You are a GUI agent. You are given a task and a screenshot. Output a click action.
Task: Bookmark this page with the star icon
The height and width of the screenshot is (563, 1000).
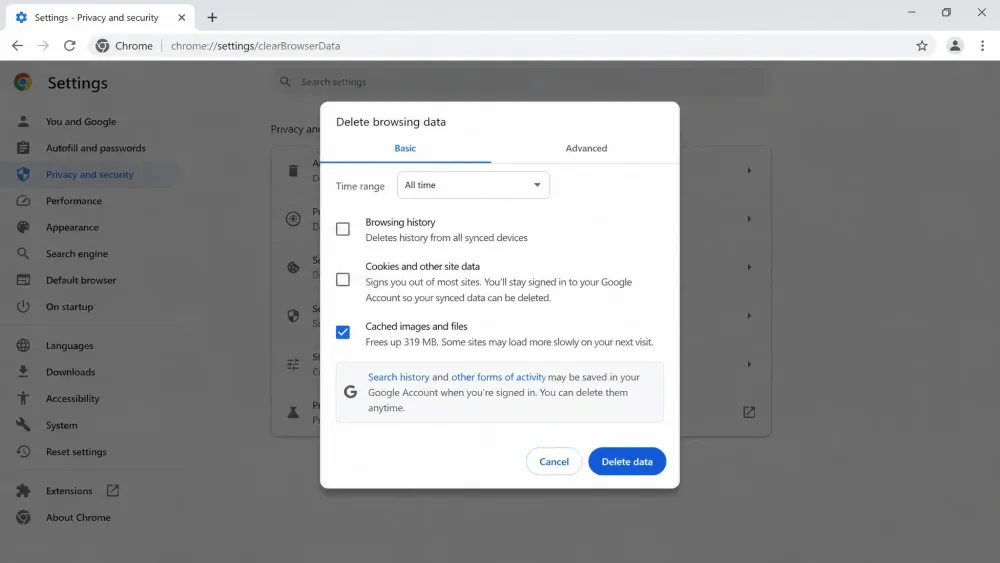(922, 46)
